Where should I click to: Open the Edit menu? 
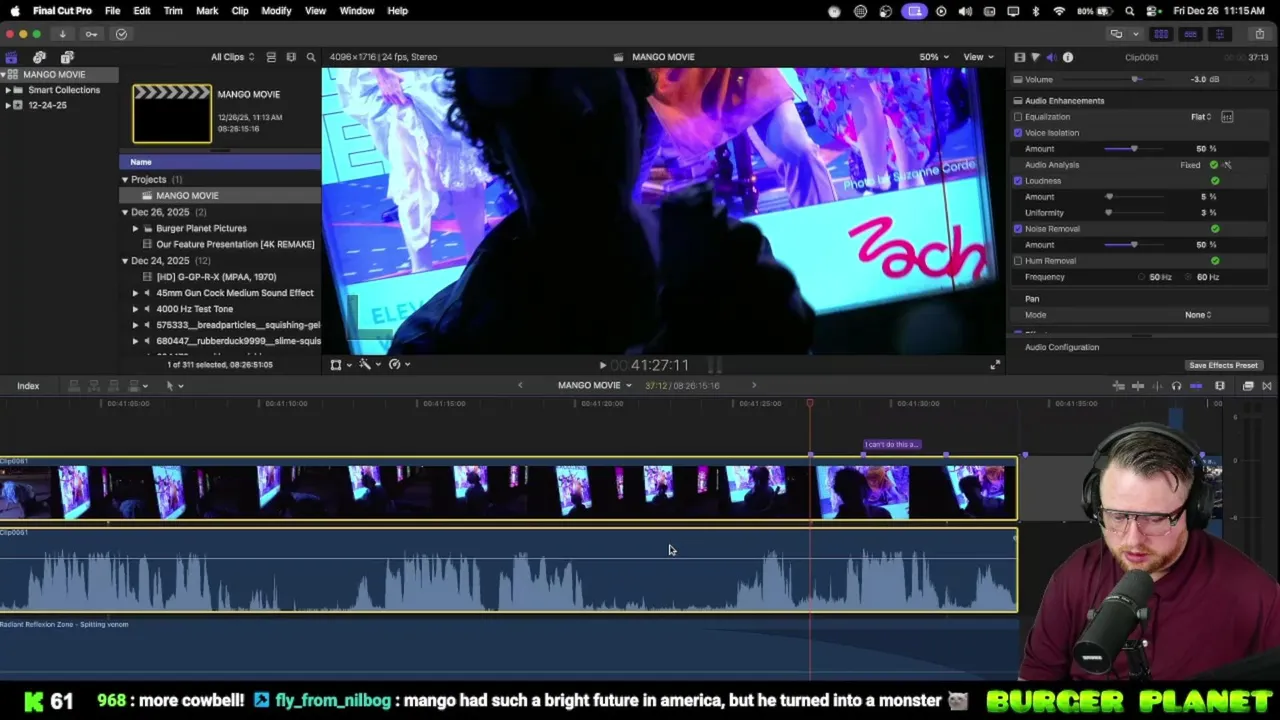142,11
